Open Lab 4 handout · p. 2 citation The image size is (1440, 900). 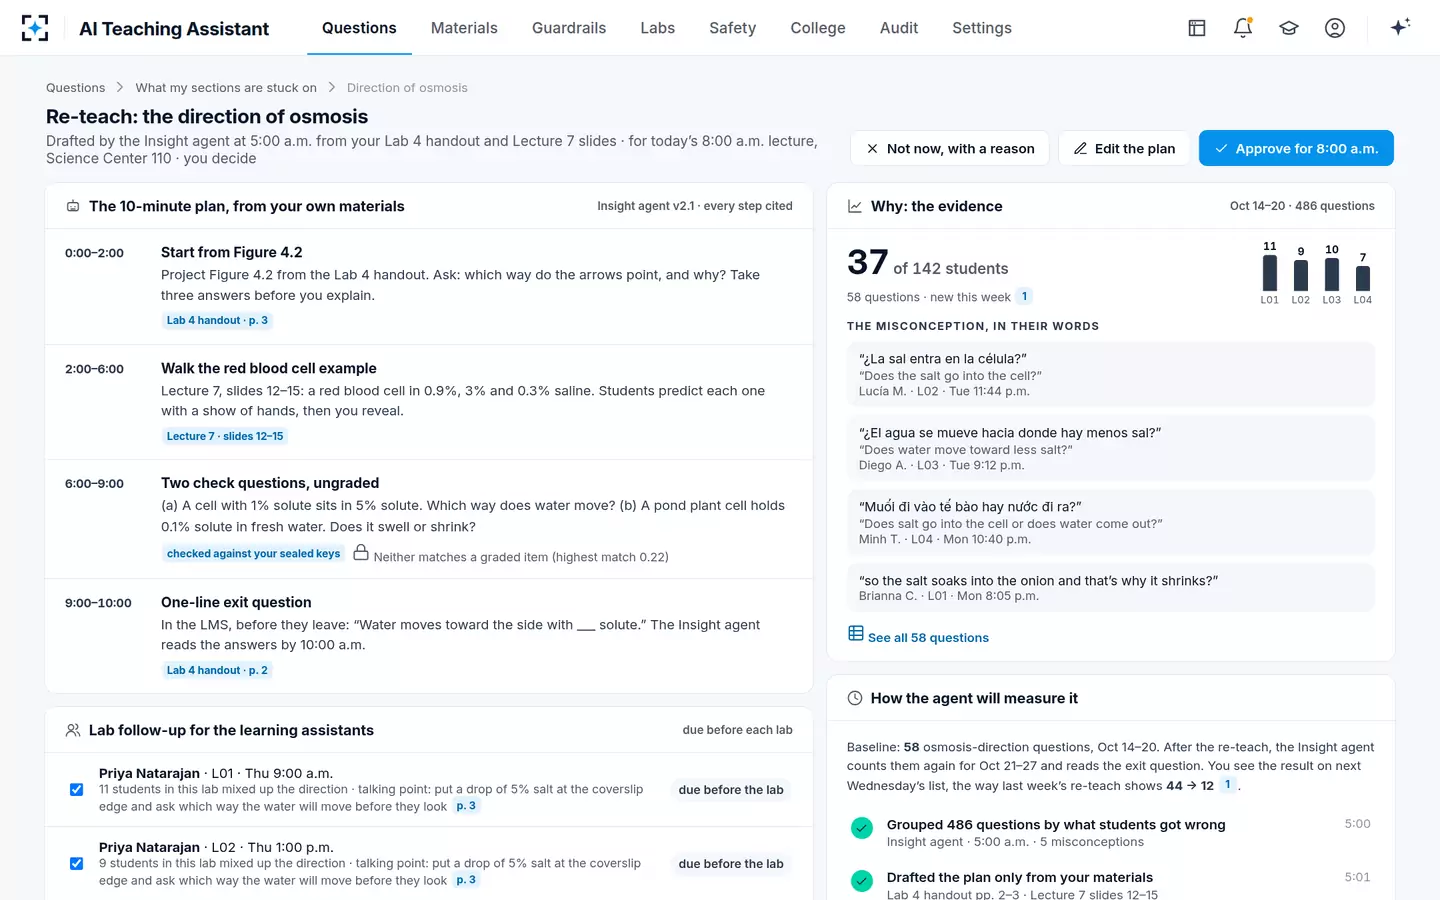pos(217,670)
